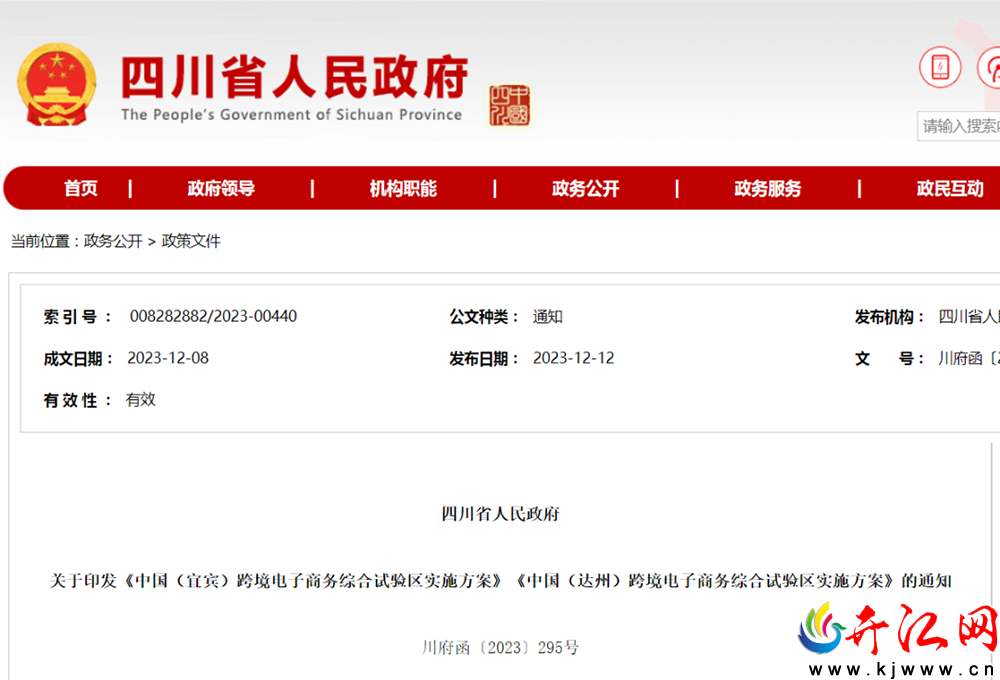
Task: Select the 机构职能 navigation item
Action: click(x=403, y=188)
